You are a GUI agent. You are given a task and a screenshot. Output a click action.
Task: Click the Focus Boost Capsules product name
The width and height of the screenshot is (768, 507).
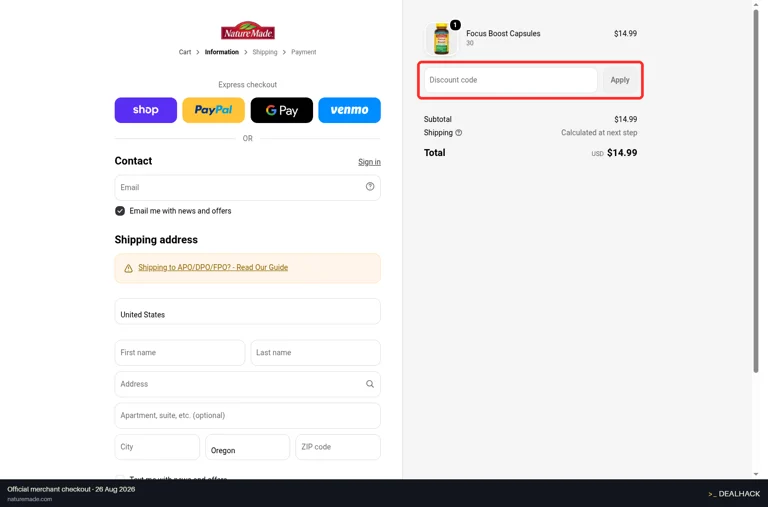click(503, 33)
